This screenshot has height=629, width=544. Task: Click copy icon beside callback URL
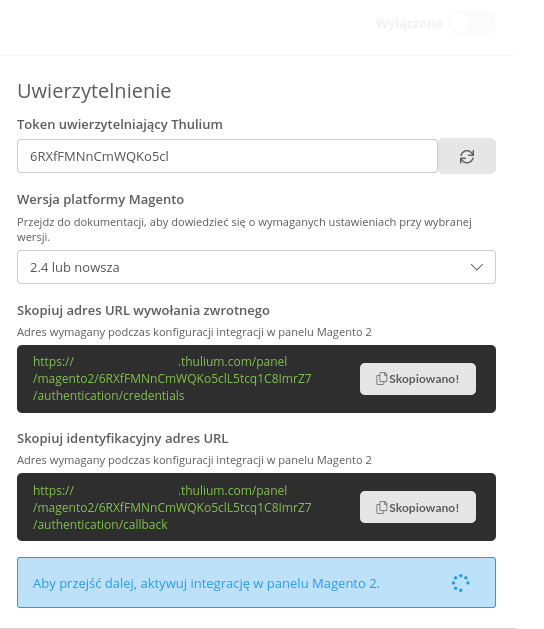click(x=381, y=507)
